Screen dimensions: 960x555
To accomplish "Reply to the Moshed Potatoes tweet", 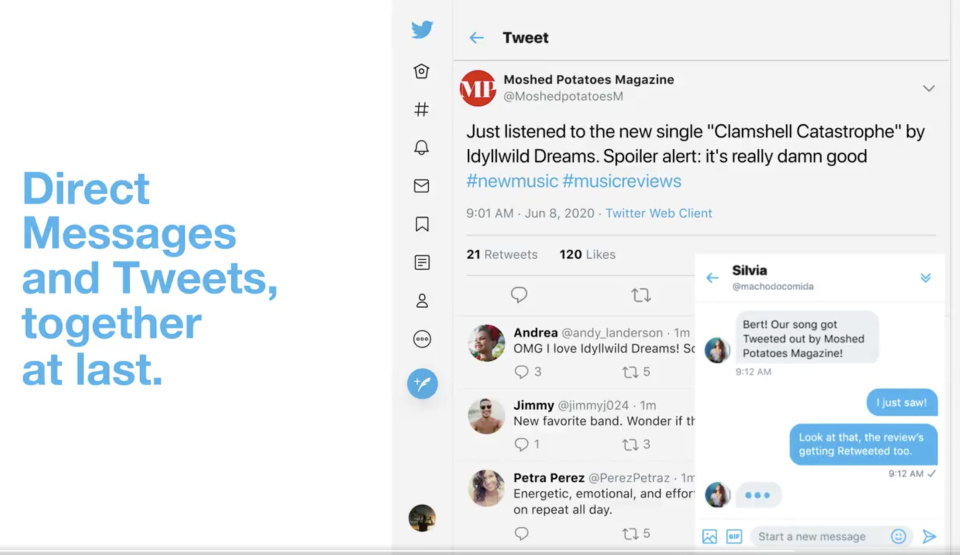I will point(519,295).
